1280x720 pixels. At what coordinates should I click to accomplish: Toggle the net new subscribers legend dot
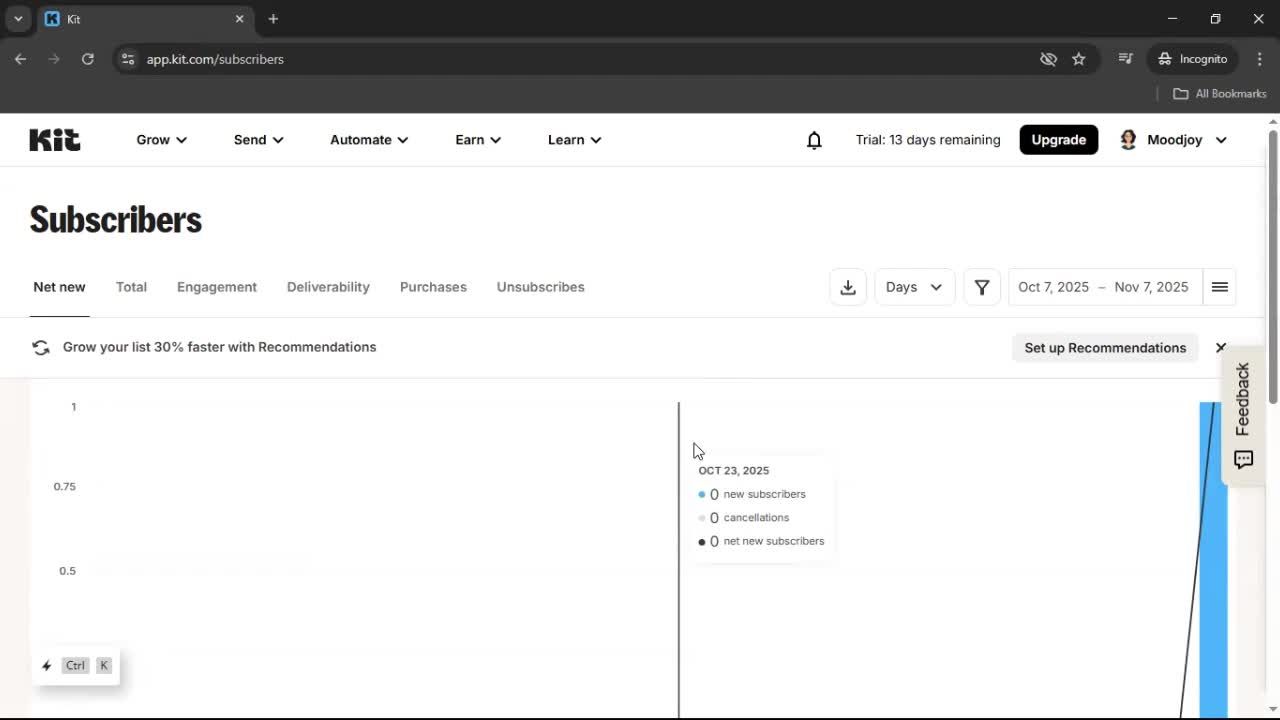(701, 541)
